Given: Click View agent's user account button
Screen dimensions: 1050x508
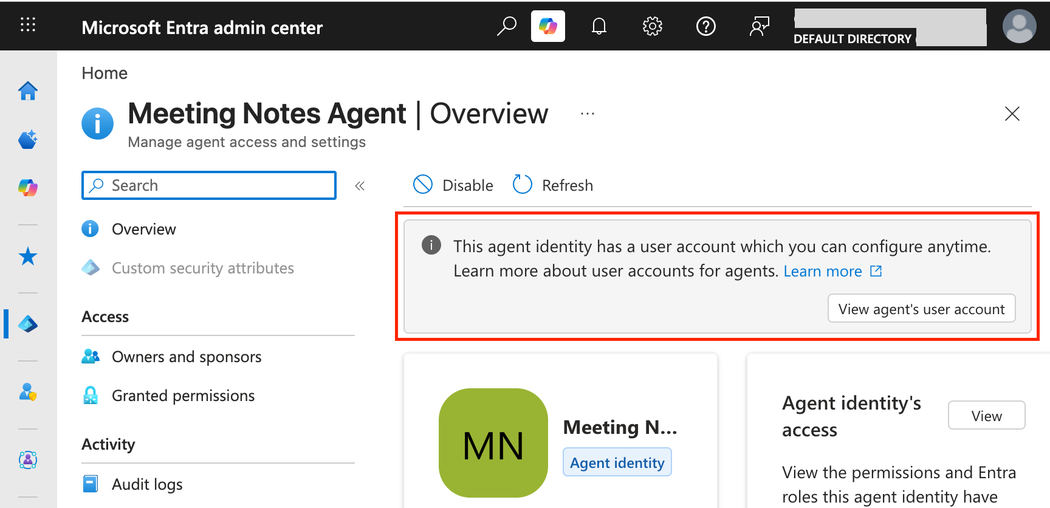Looking at the screenshot, I should 921,309.
